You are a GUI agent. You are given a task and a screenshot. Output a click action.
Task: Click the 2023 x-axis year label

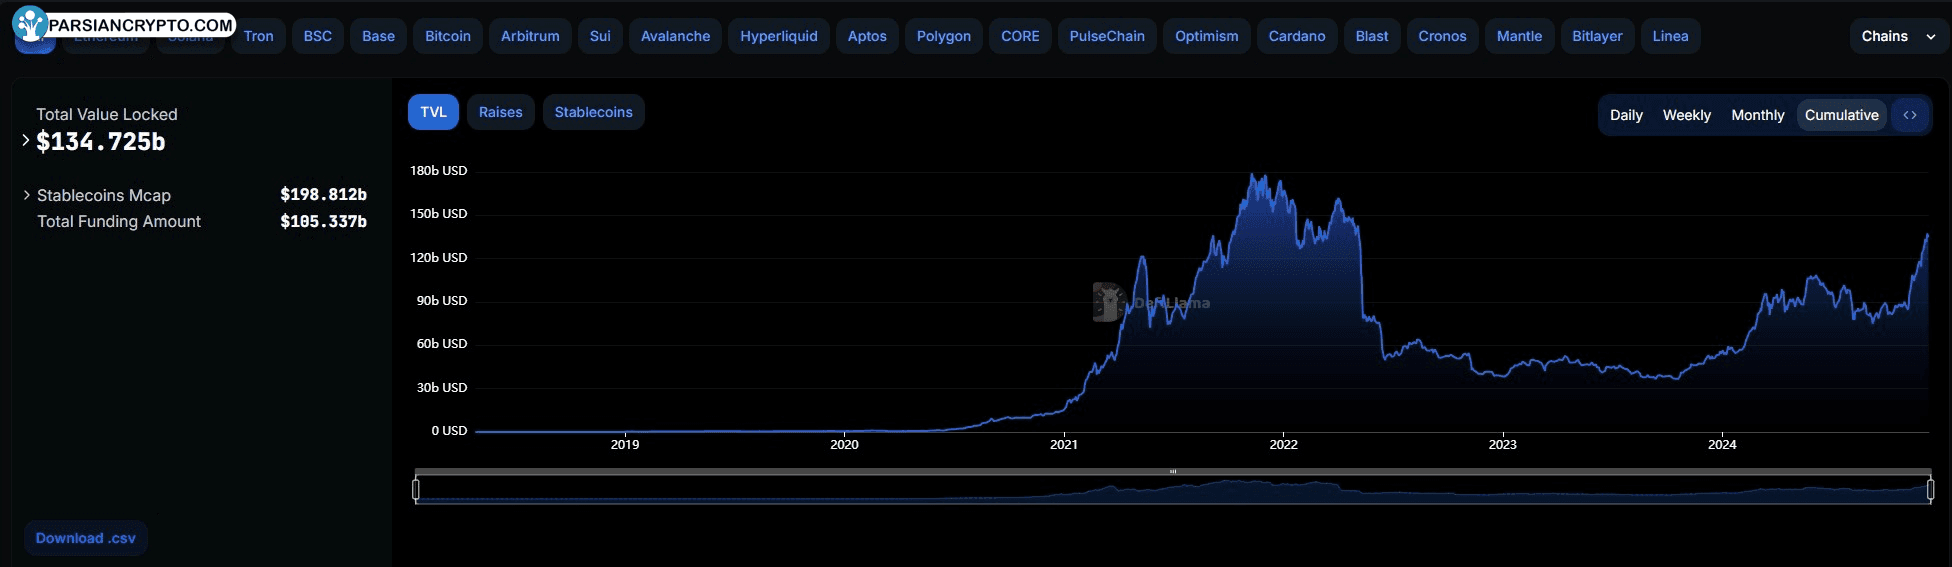[x=1502, y=444]
